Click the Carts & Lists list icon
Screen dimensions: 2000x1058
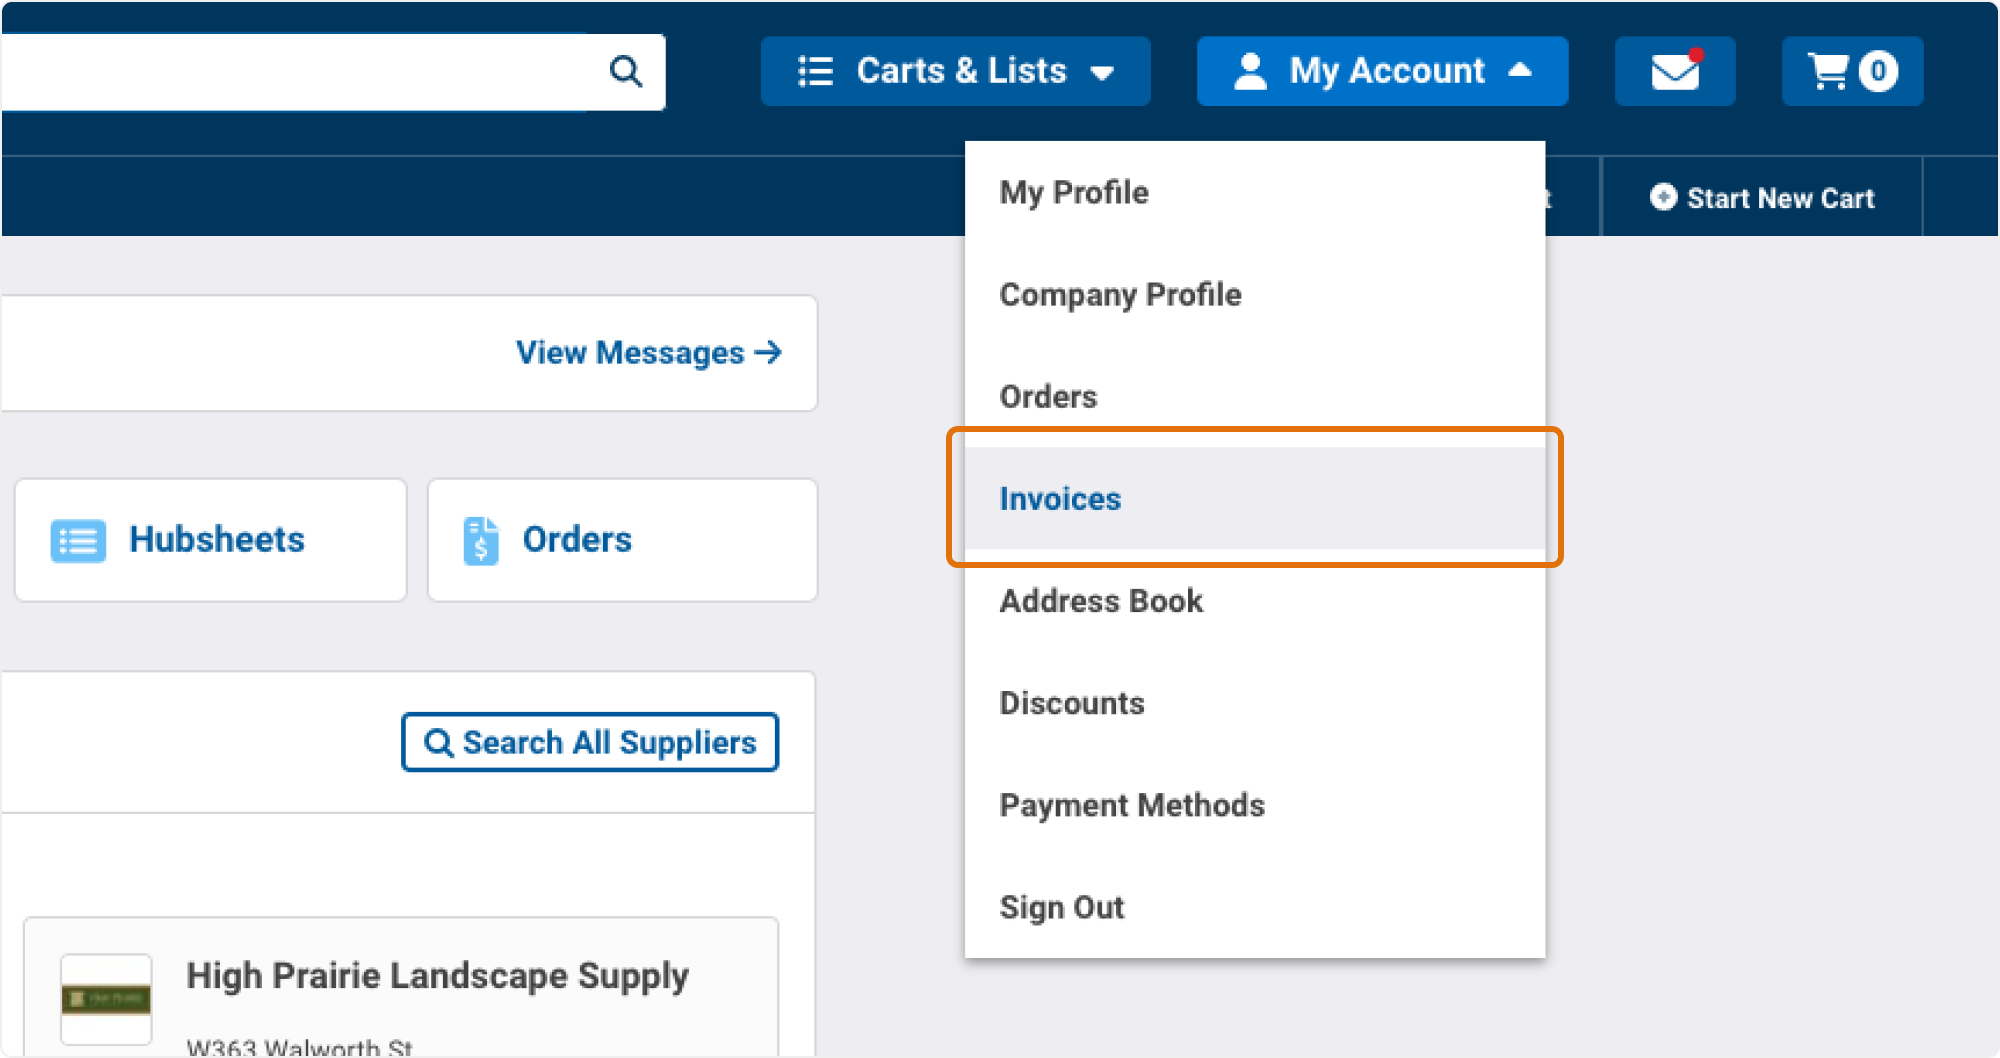[x=814, y=71]
